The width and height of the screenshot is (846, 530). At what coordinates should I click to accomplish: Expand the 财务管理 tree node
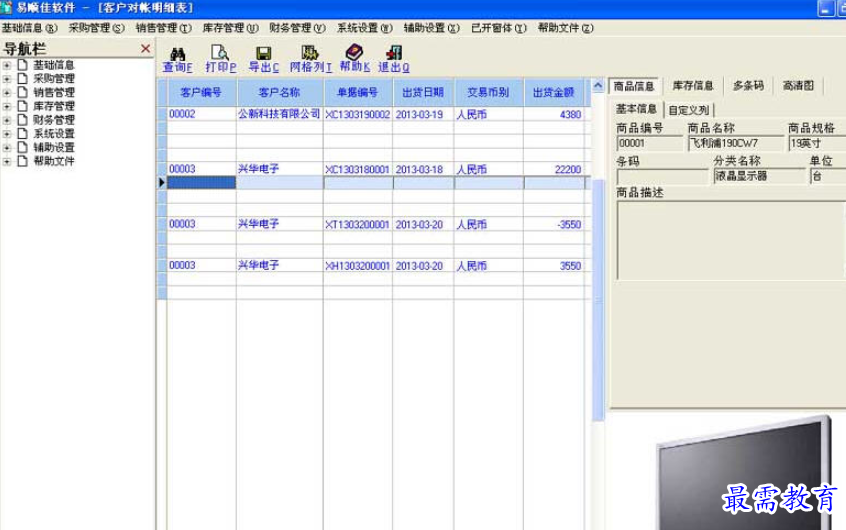pos(6,120)
